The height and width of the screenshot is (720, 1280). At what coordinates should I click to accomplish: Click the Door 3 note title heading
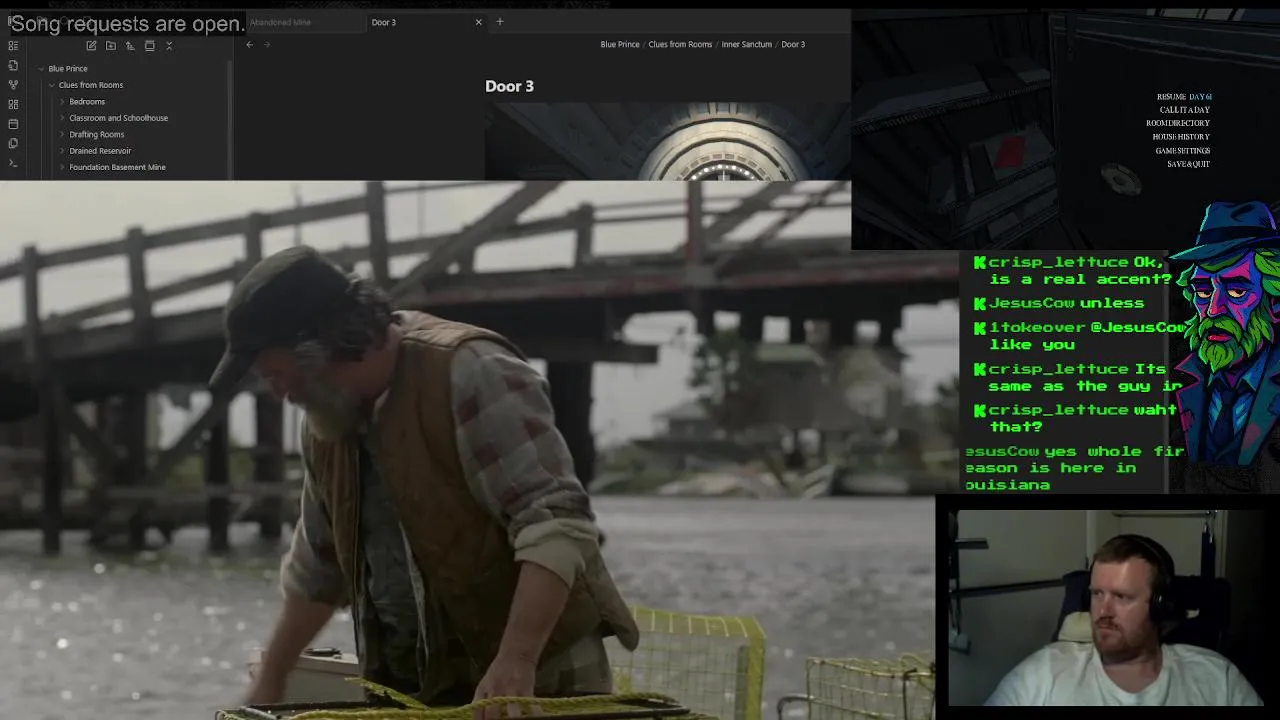(x=510, y=86)
